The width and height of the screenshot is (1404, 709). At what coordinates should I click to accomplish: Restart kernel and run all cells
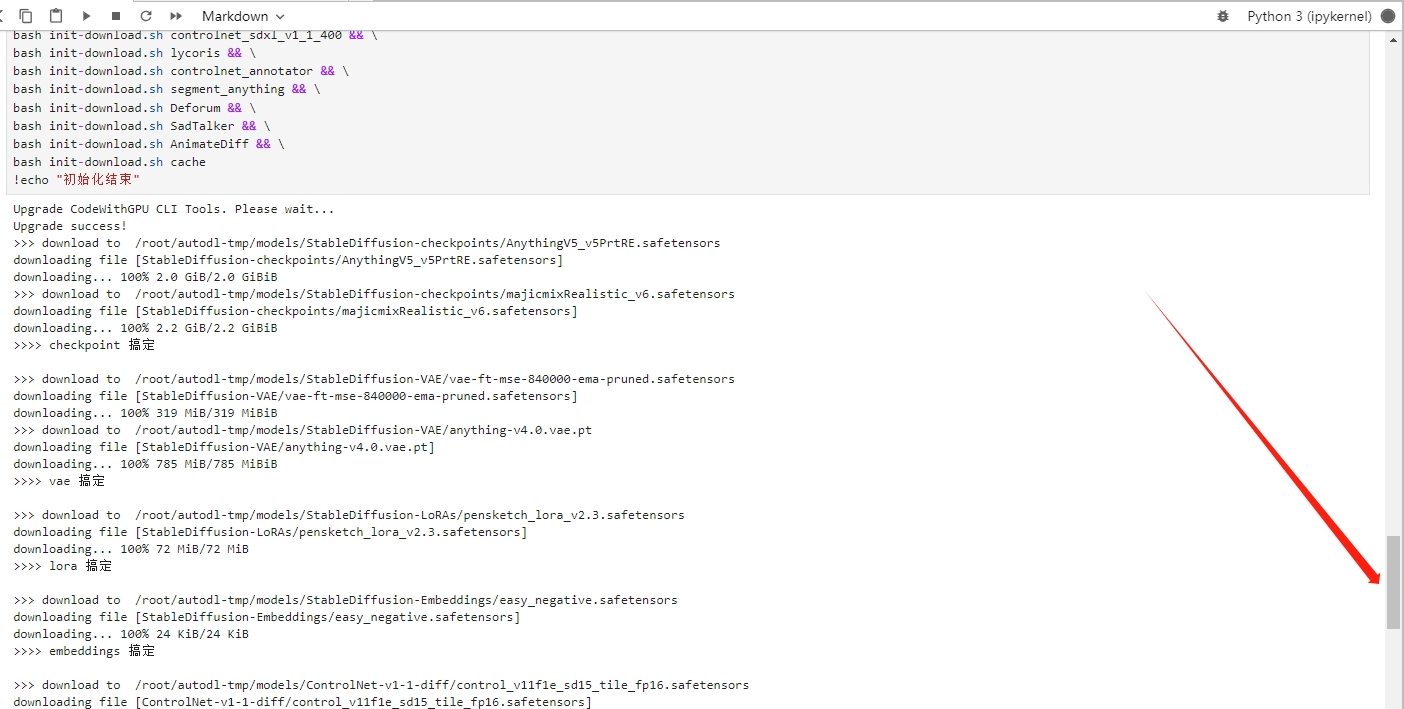176,16
